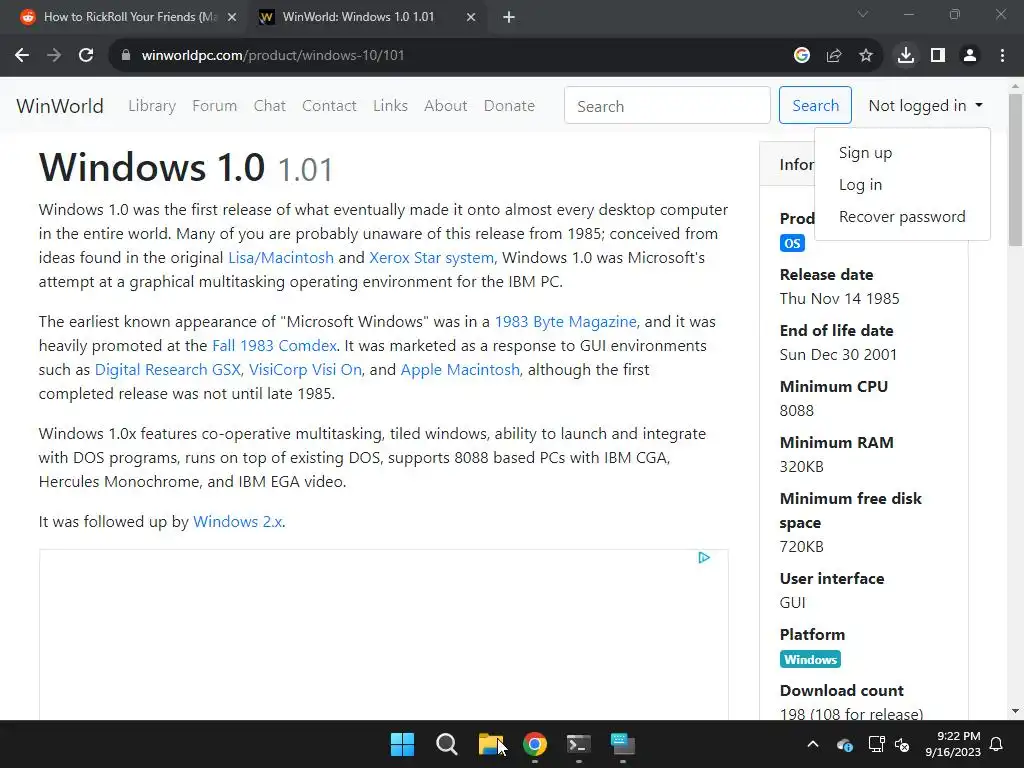Viewport: 1024px width, 768px height.
Task: Open the tab search dropdown chevron
Action: click(x=863, y=14)
